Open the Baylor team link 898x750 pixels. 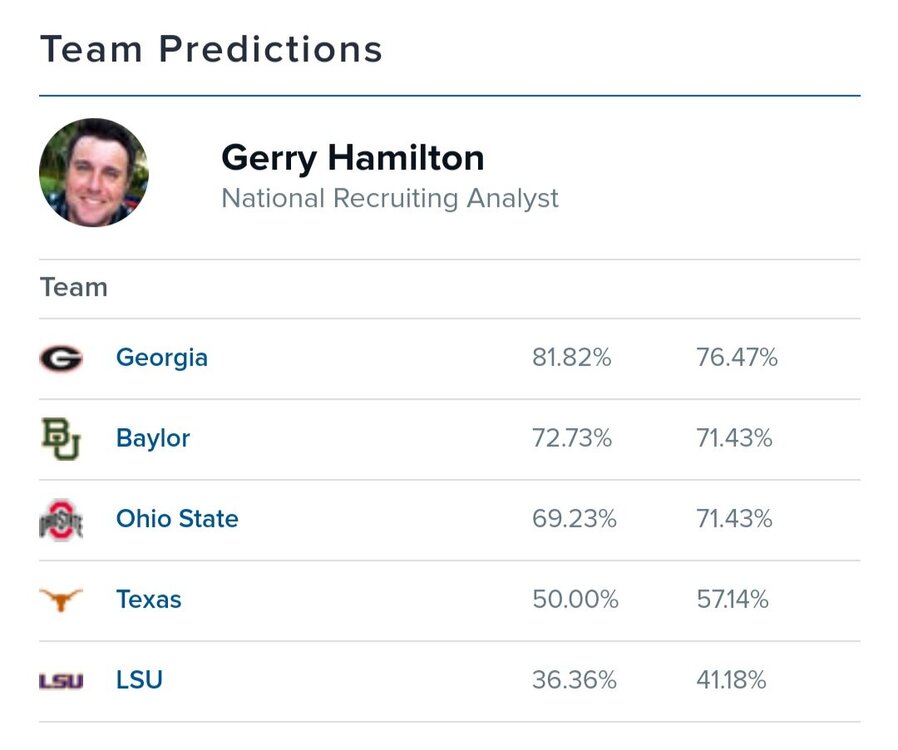[x=153, y=438]
